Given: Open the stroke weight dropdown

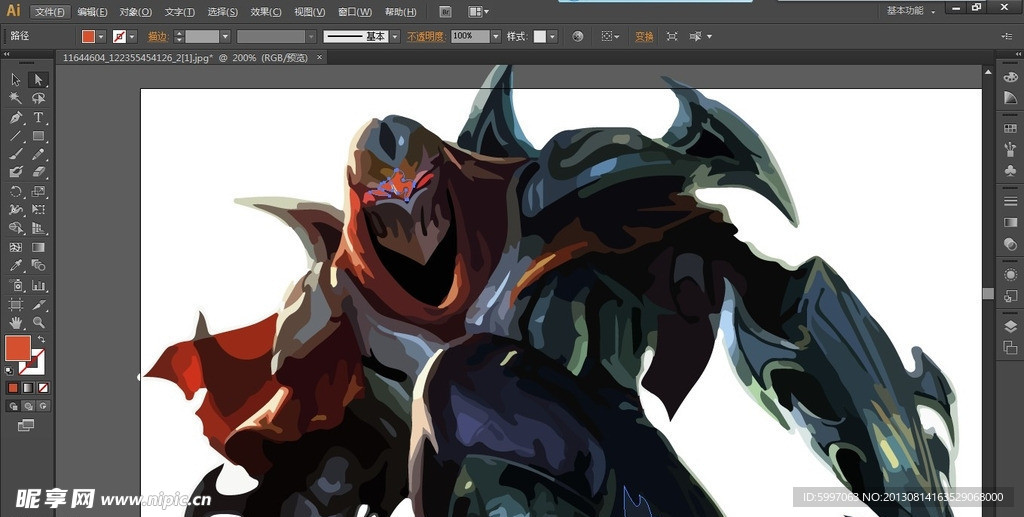Looking at the screenshot, I should pos(225,37).
